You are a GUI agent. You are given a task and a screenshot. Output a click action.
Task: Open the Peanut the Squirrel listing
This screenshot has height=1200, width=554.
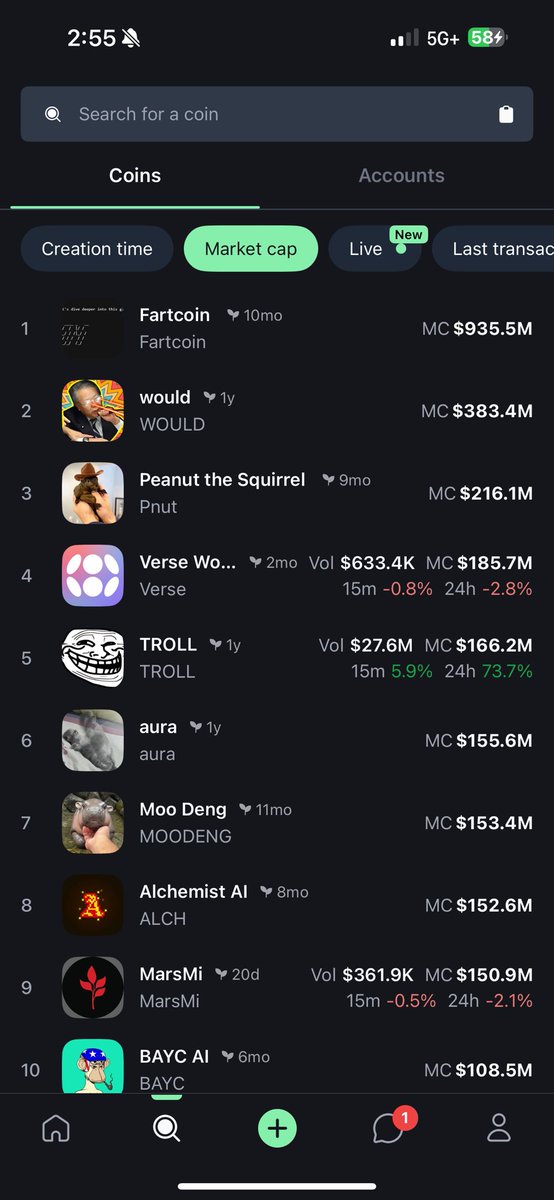[x=277, y=493]
